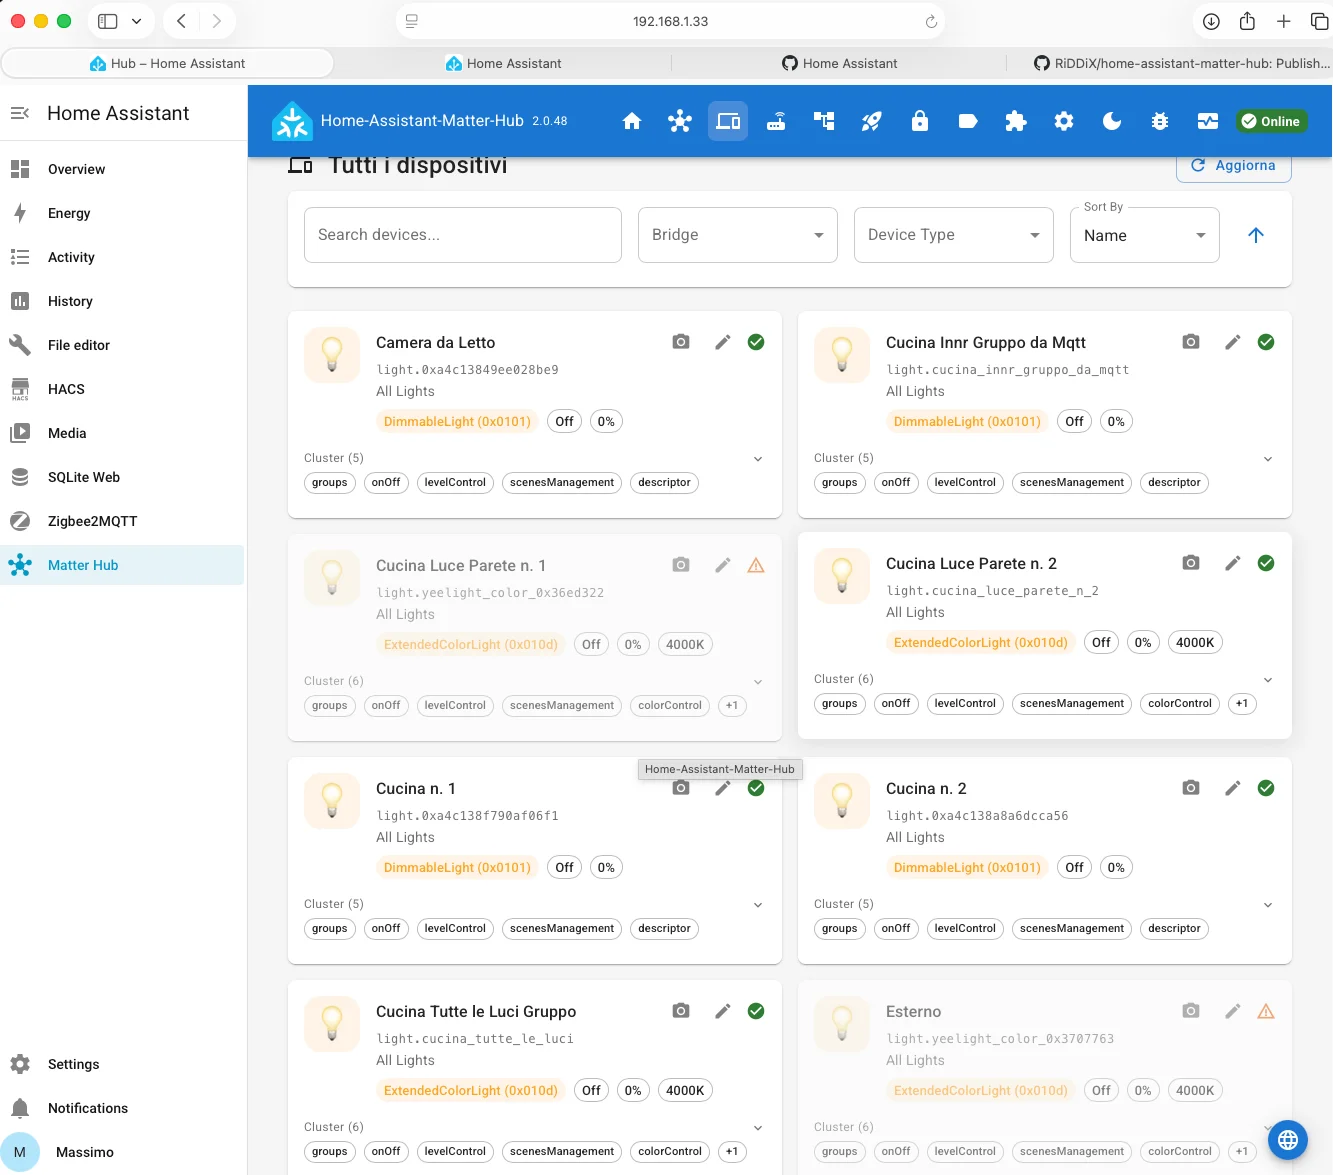Open the Device Type dropdown

954,235
